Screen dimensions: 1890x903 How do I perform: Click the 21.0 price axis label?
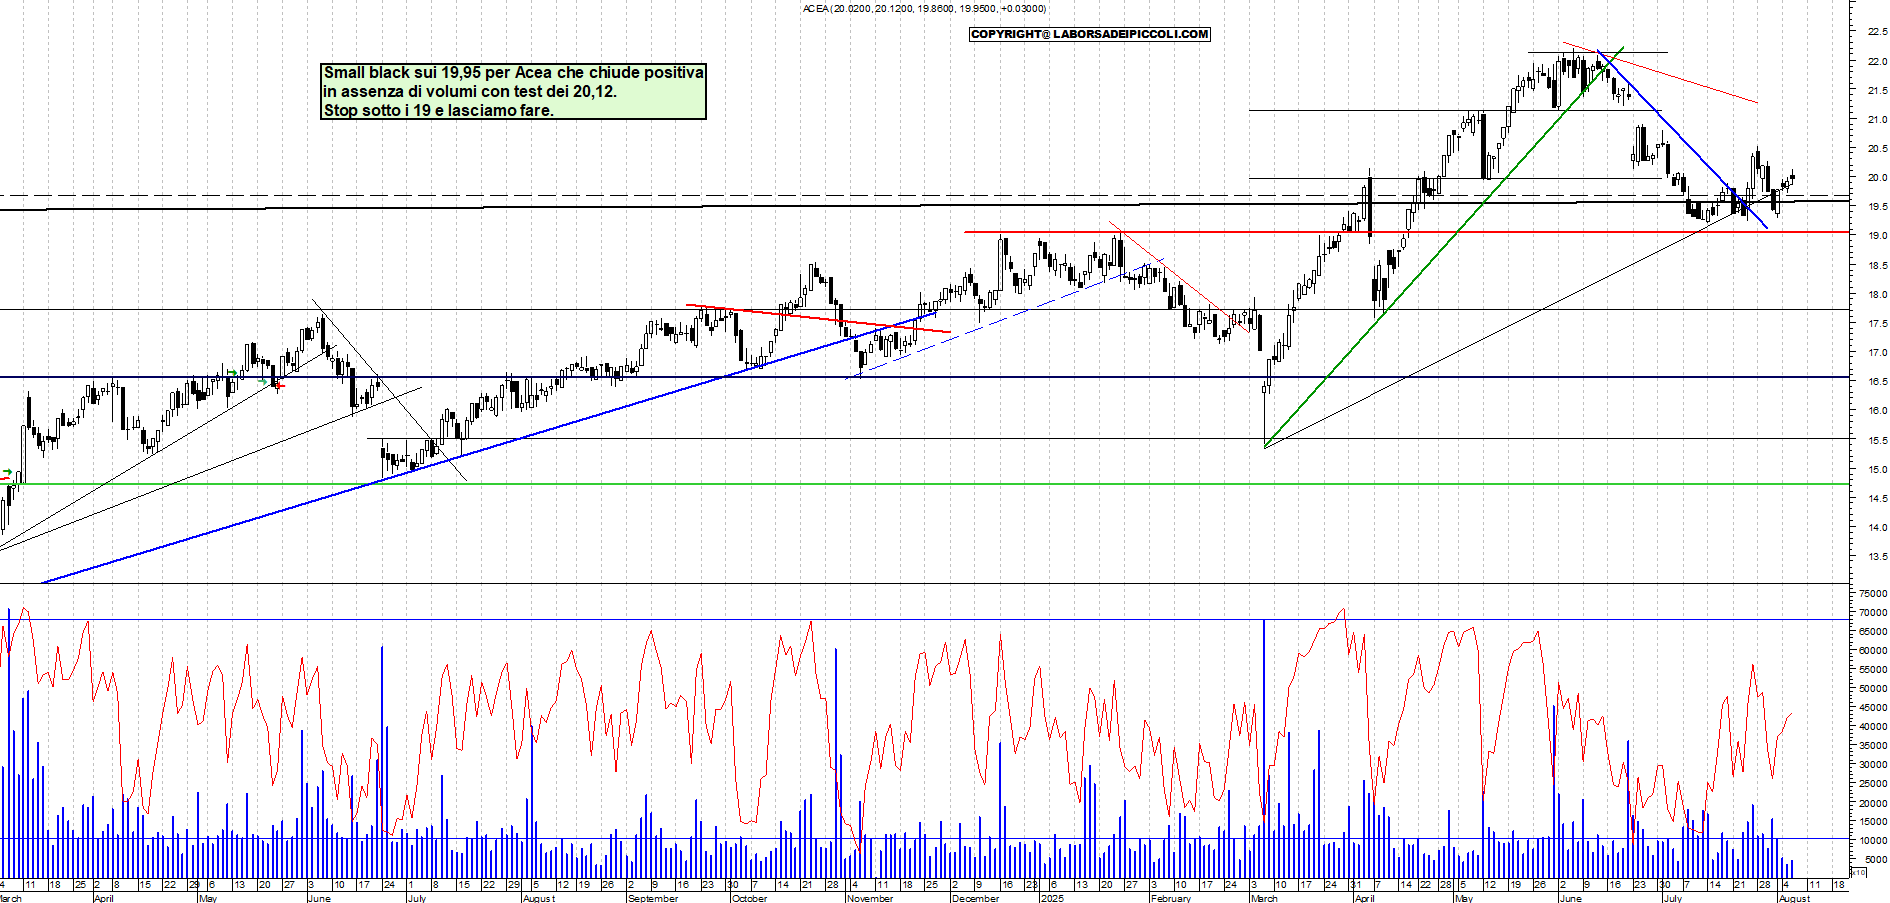[1877, 120]
